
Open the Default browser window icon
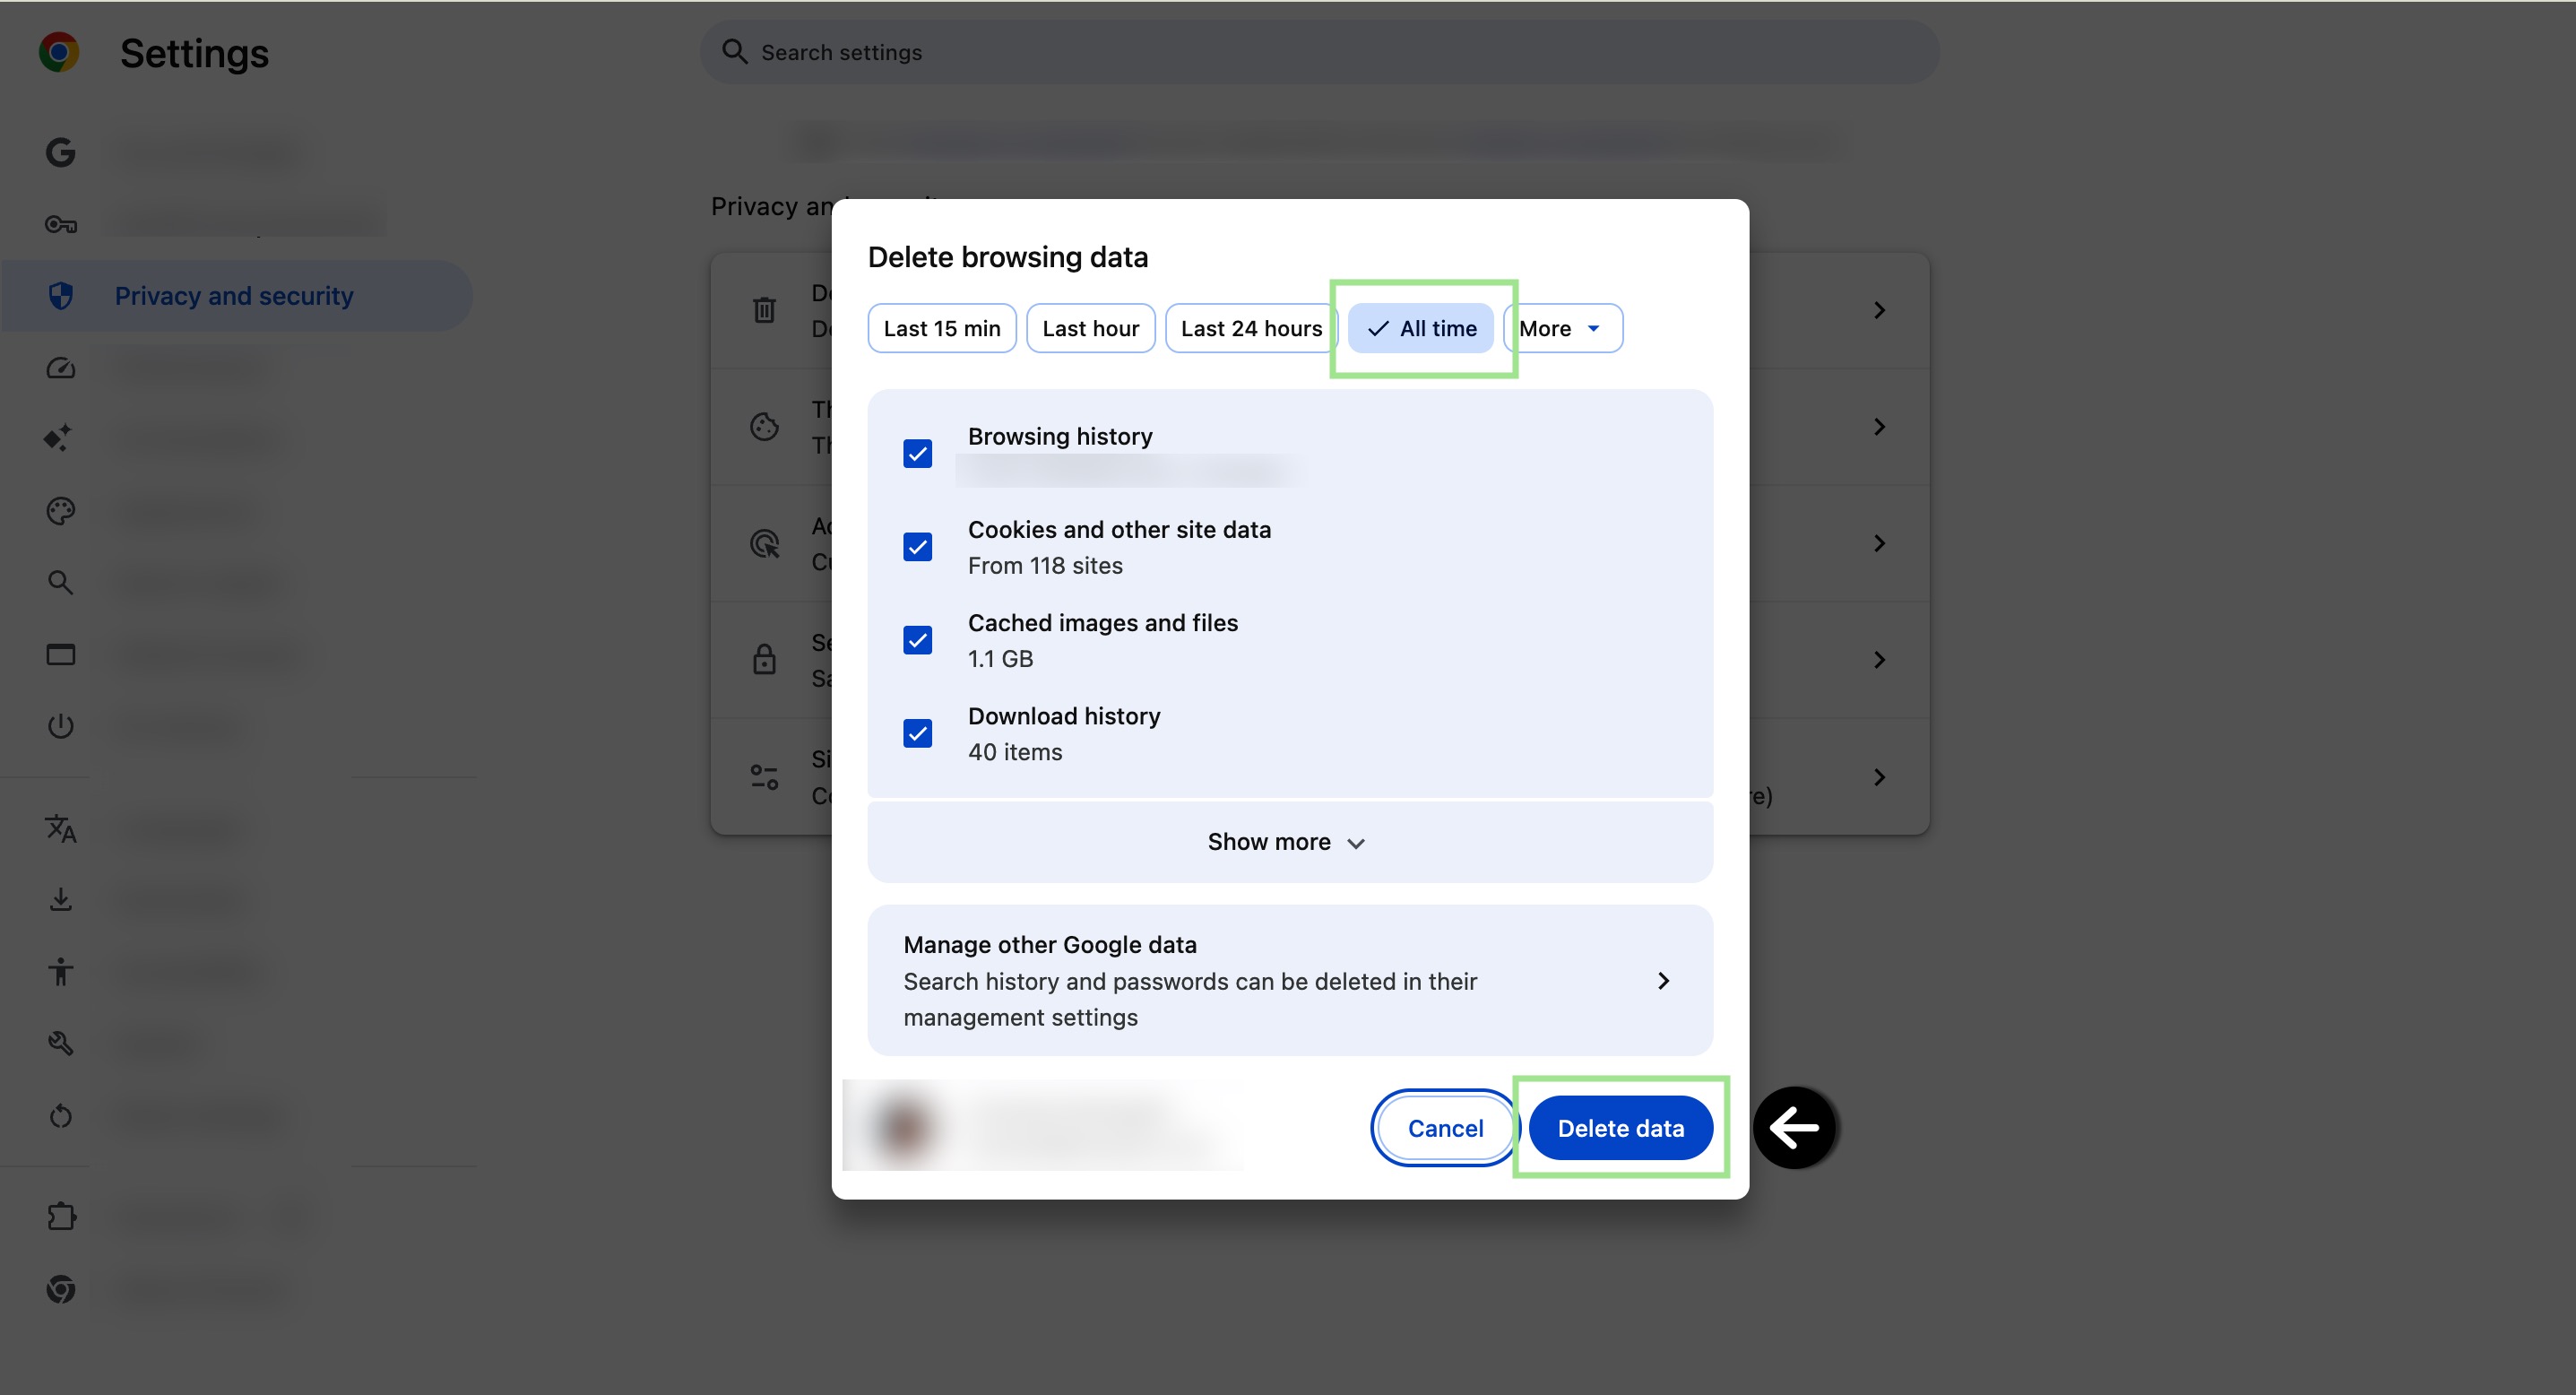(x=60, y=654)
